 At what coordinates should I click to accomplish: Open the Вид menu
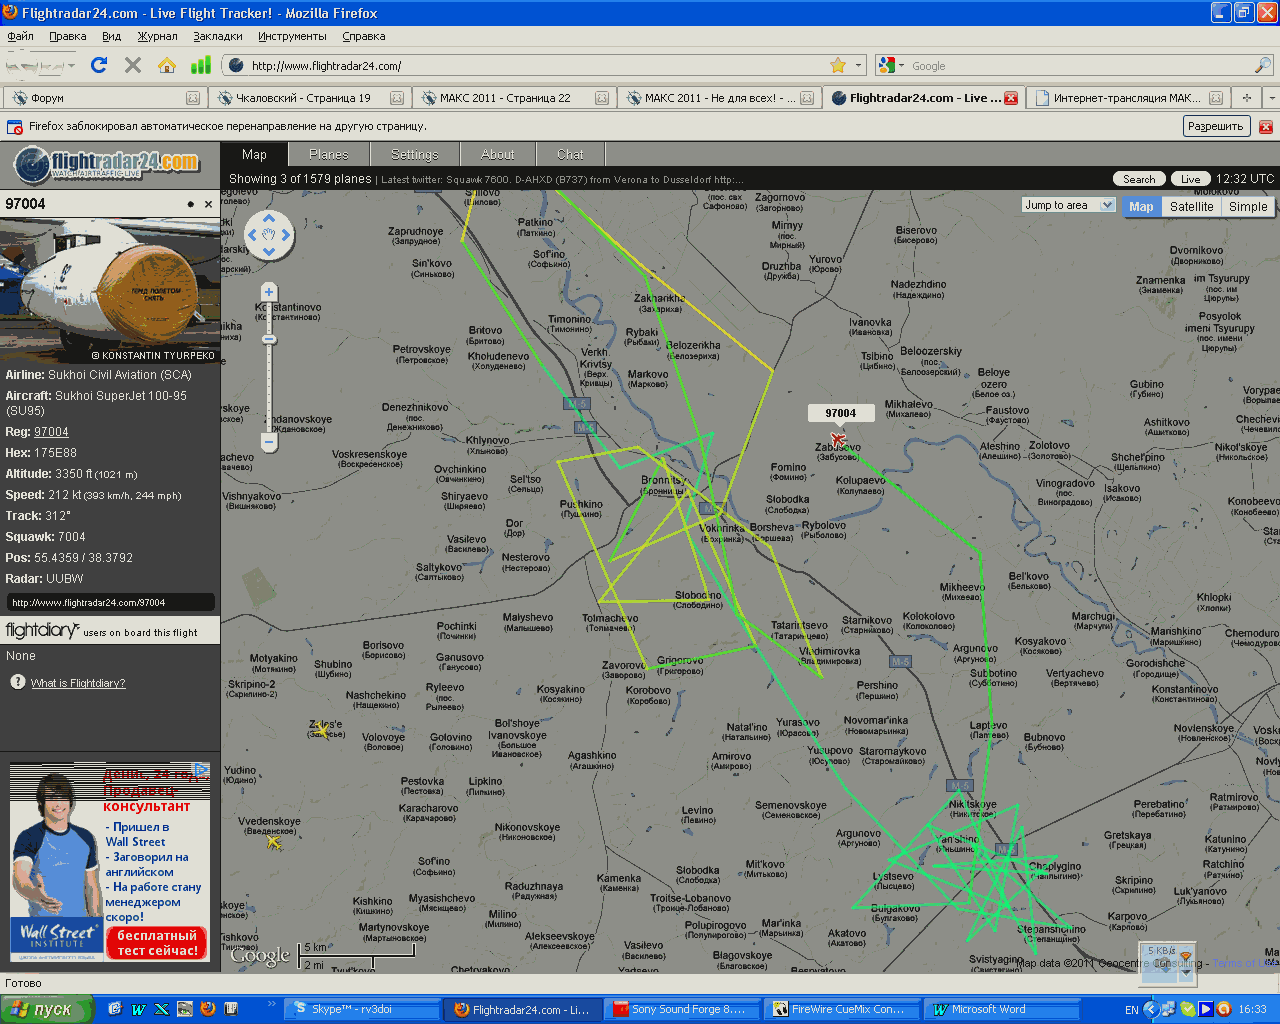(111, 36)
